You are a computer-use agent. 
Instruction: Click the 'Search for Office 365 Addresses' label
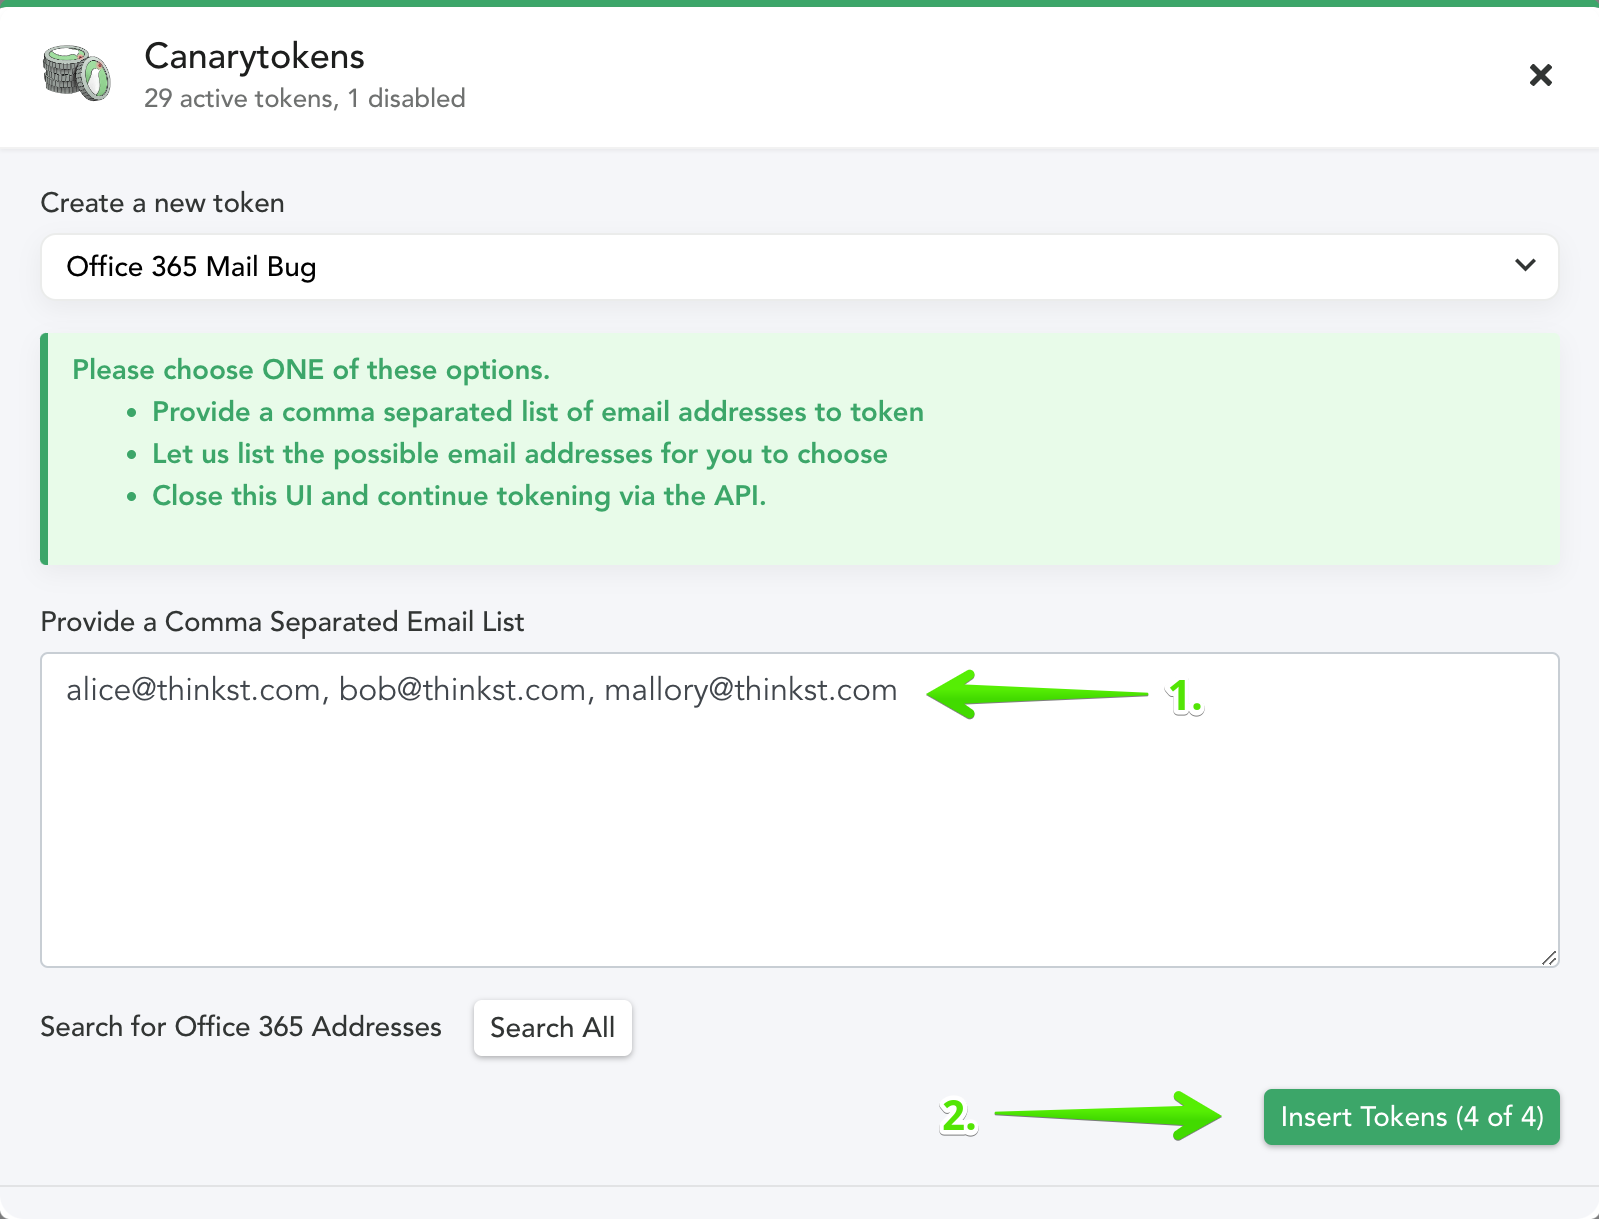[x=241, y=1027]
